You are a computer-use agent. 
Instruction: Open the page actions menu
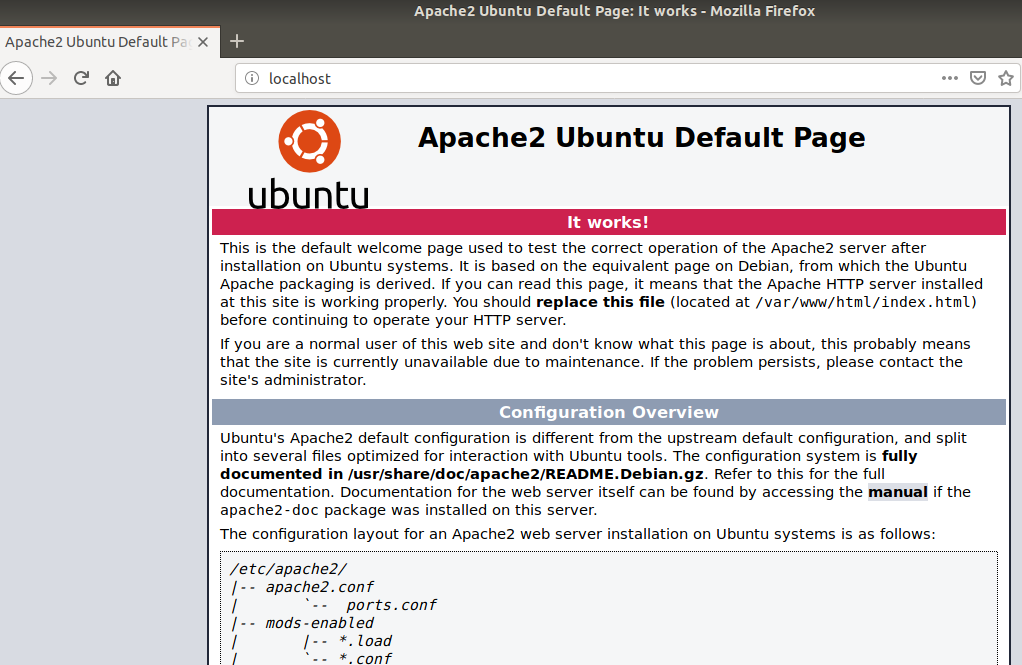coord(950,78)
